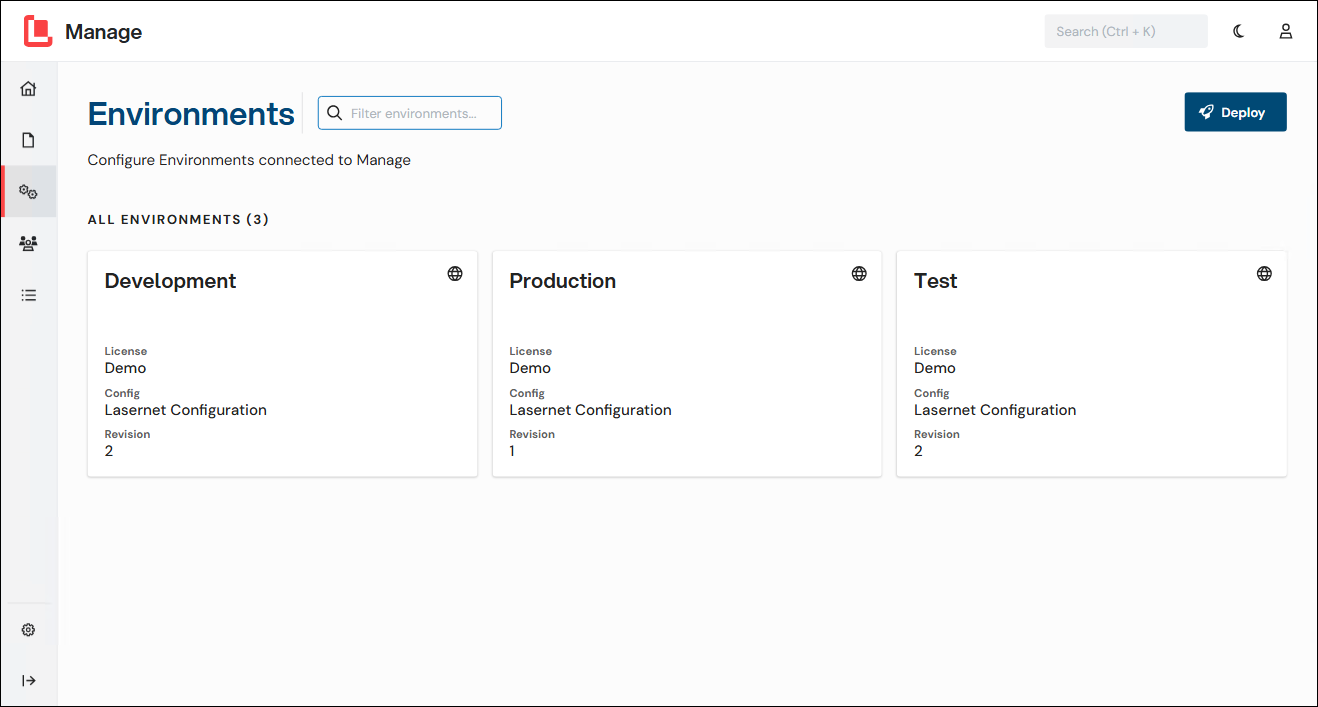Viewport: 1318px width, 707px height.
Task: Open the Production environment card title
Action: (562, 281)
